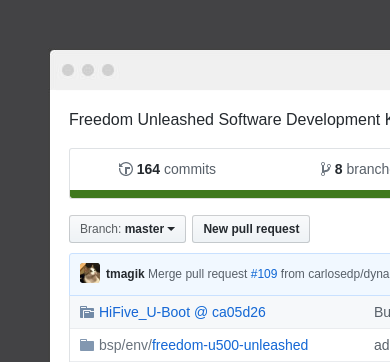Open tmagik's avatar thumbnail
This screenshot has width=390, height=362.
(x=90, y=273)
